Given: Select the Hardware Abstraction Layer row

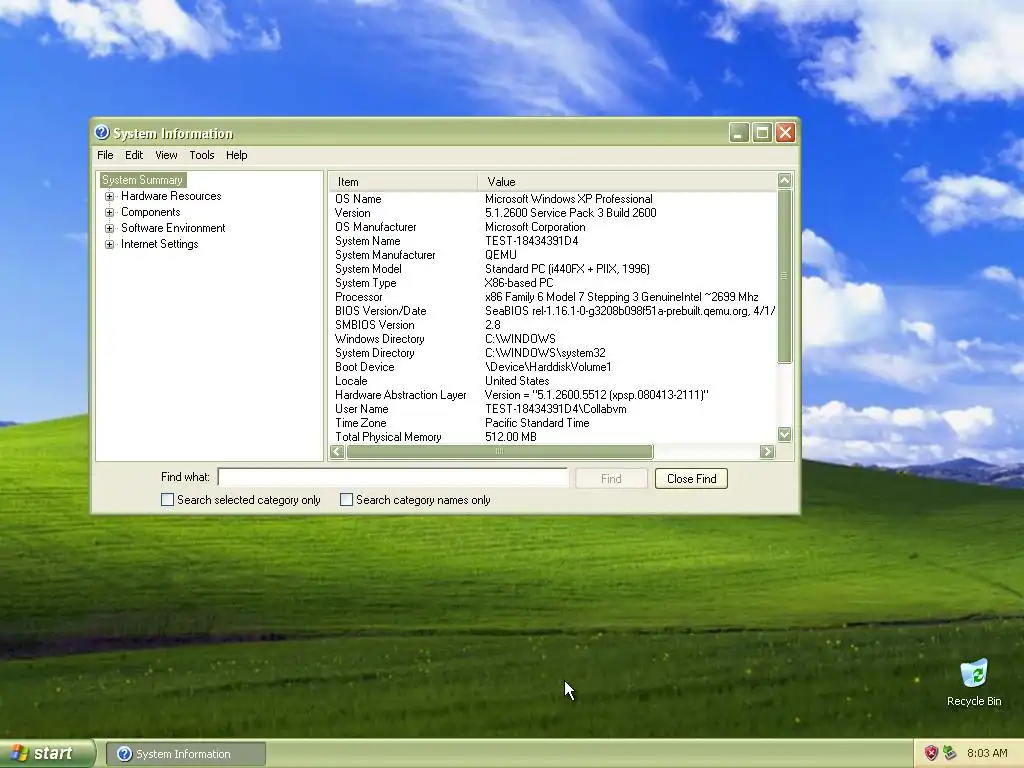Looking at the screenshot, I should pos(552,395).
